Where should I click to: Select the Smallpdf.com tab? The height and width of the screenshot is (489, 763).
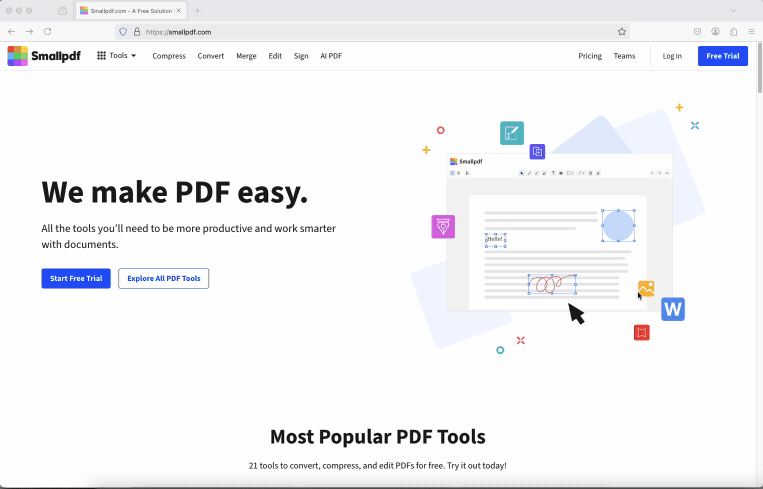[130, 11]
